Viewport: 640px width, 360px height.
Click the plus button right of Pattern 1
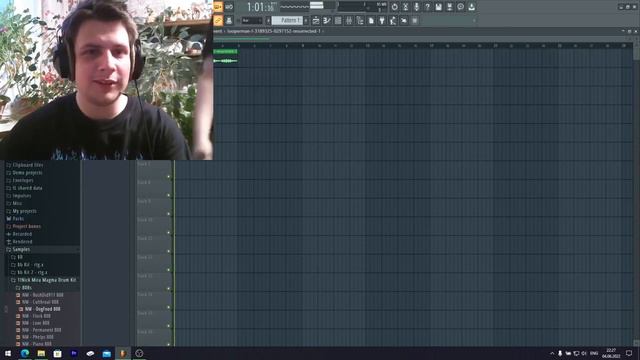click(x=306, y=20)
